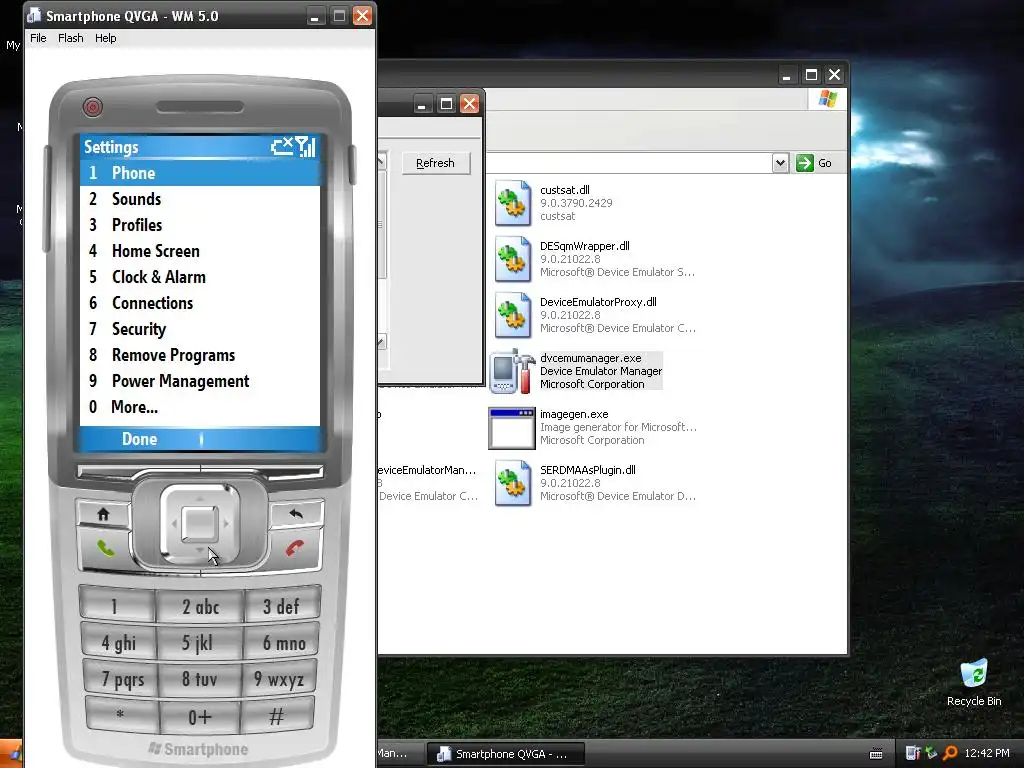Select Profiles in the Settings list

point(200,225)
